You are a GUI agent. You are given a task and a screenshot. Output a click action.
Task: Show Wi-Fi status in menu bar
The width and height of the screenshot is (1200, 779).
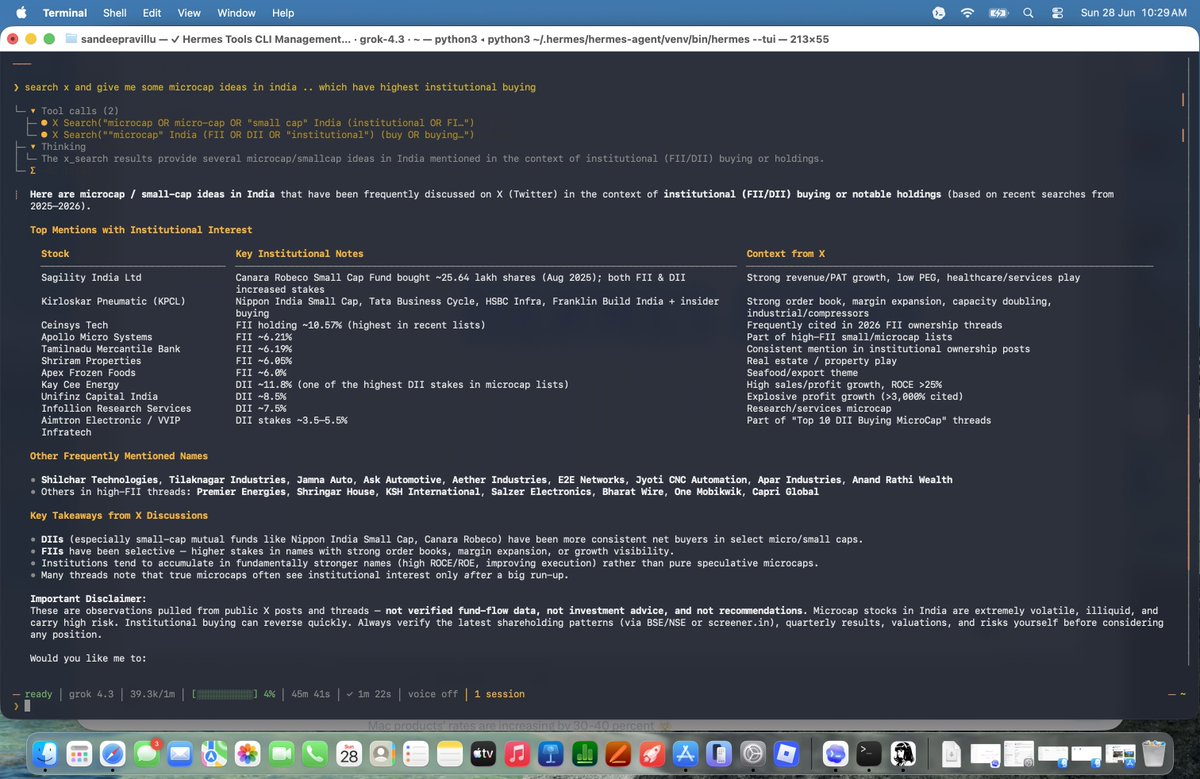[966, 13]
